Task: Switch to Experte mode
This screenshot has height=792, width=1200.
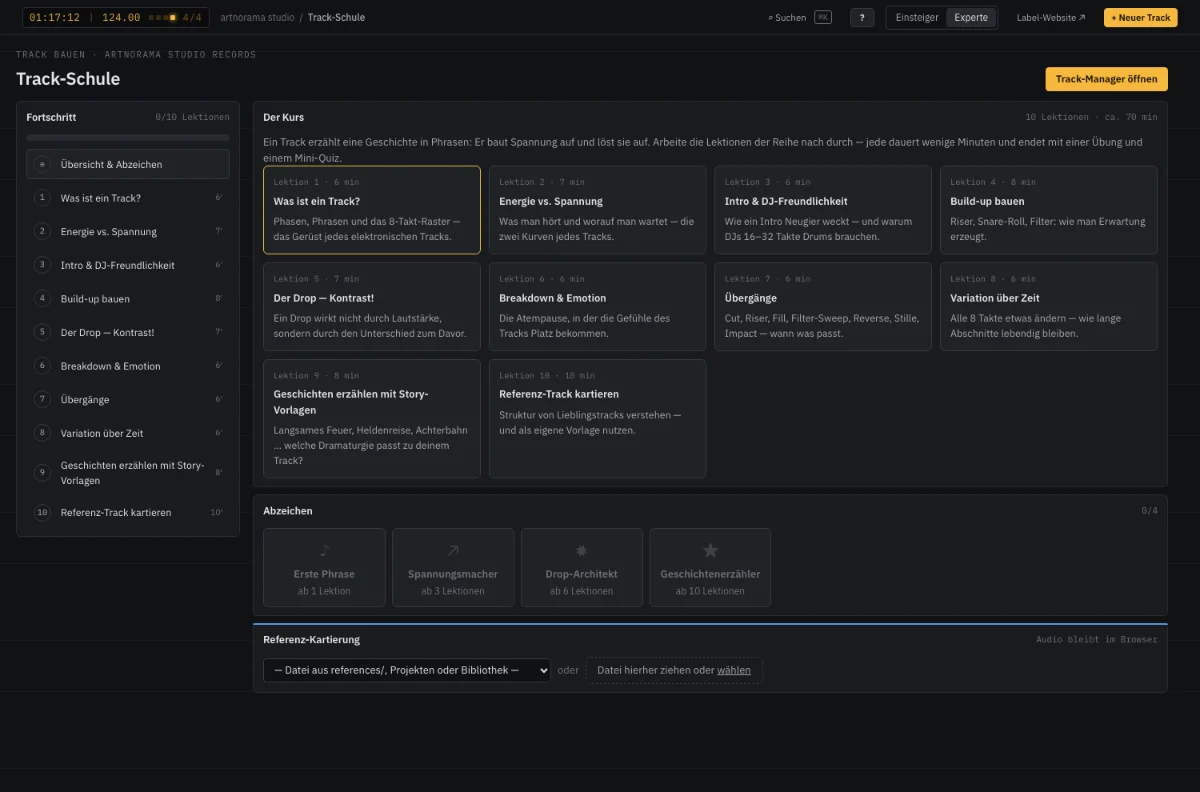Action: (x=971, y=17)
